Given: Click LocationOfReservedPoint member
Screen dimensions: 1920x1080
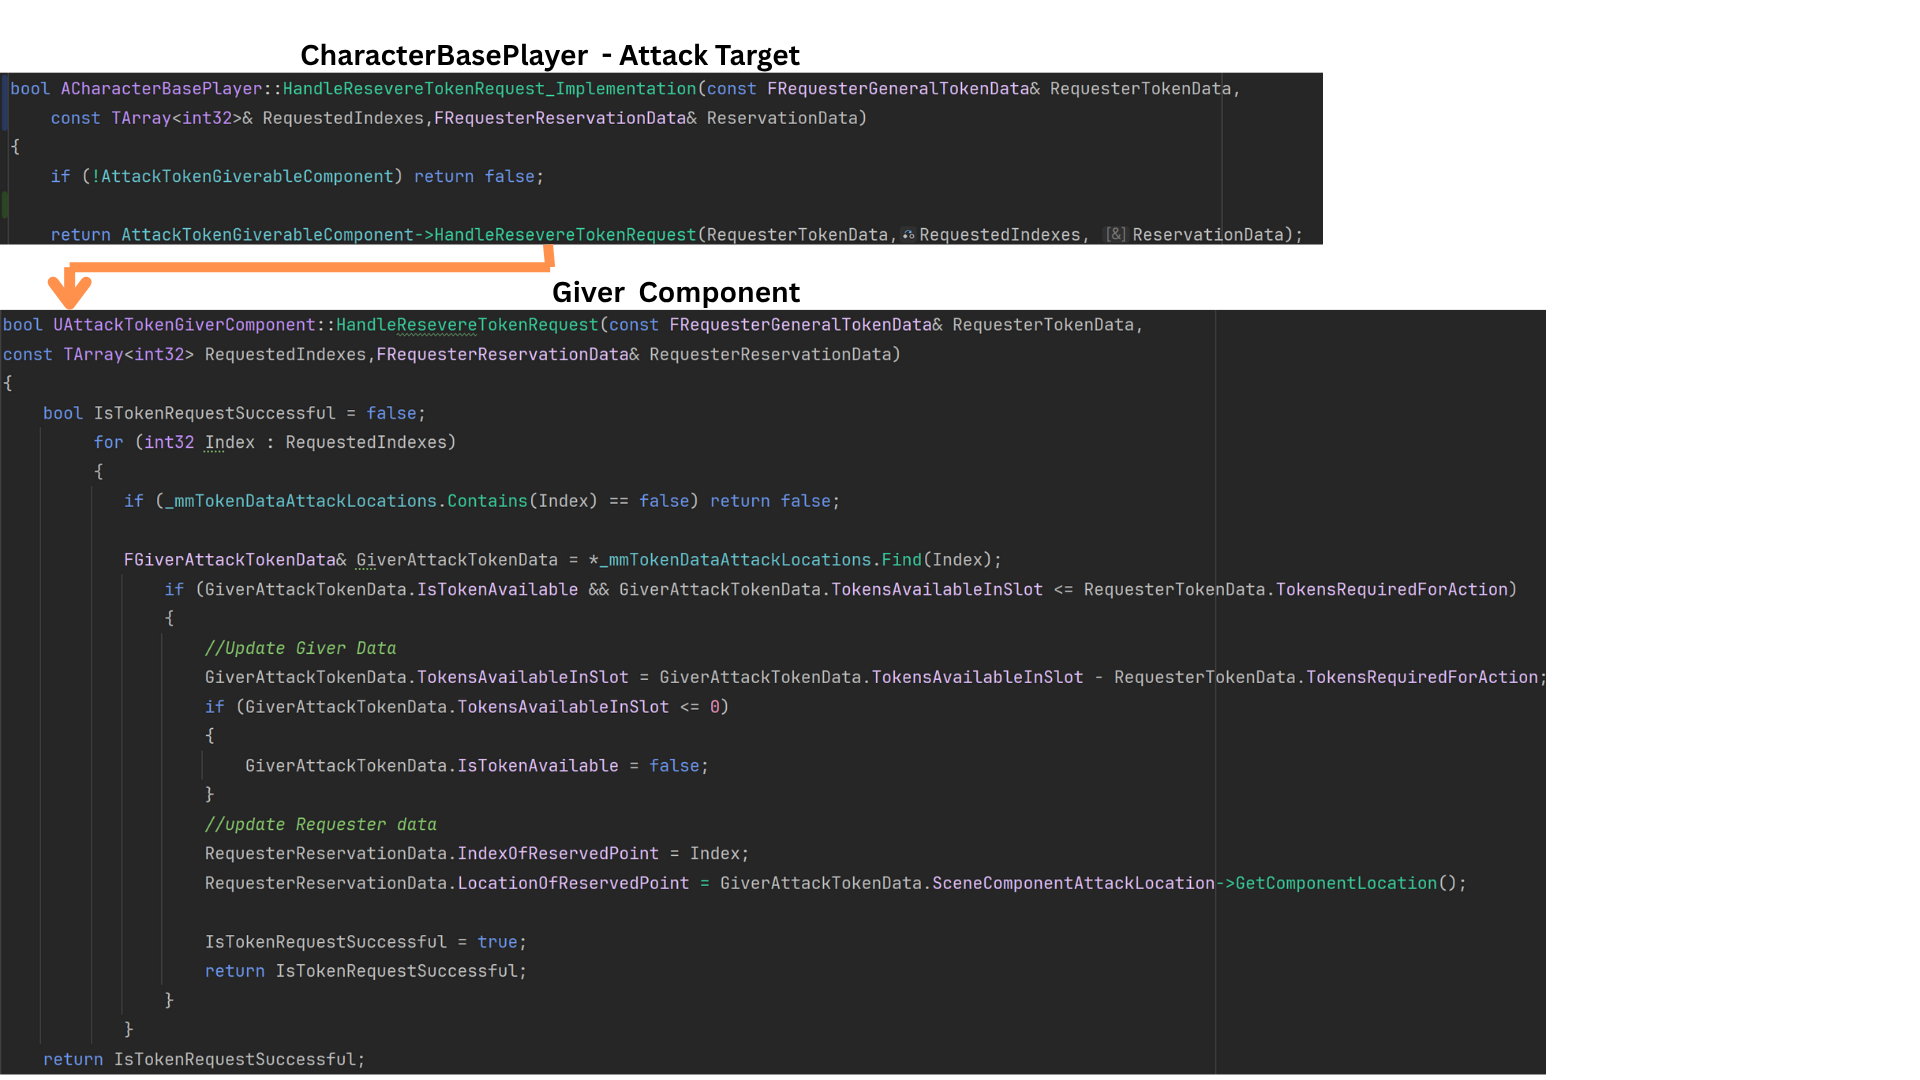Looking at the screenshot, I should coord(573,884).
